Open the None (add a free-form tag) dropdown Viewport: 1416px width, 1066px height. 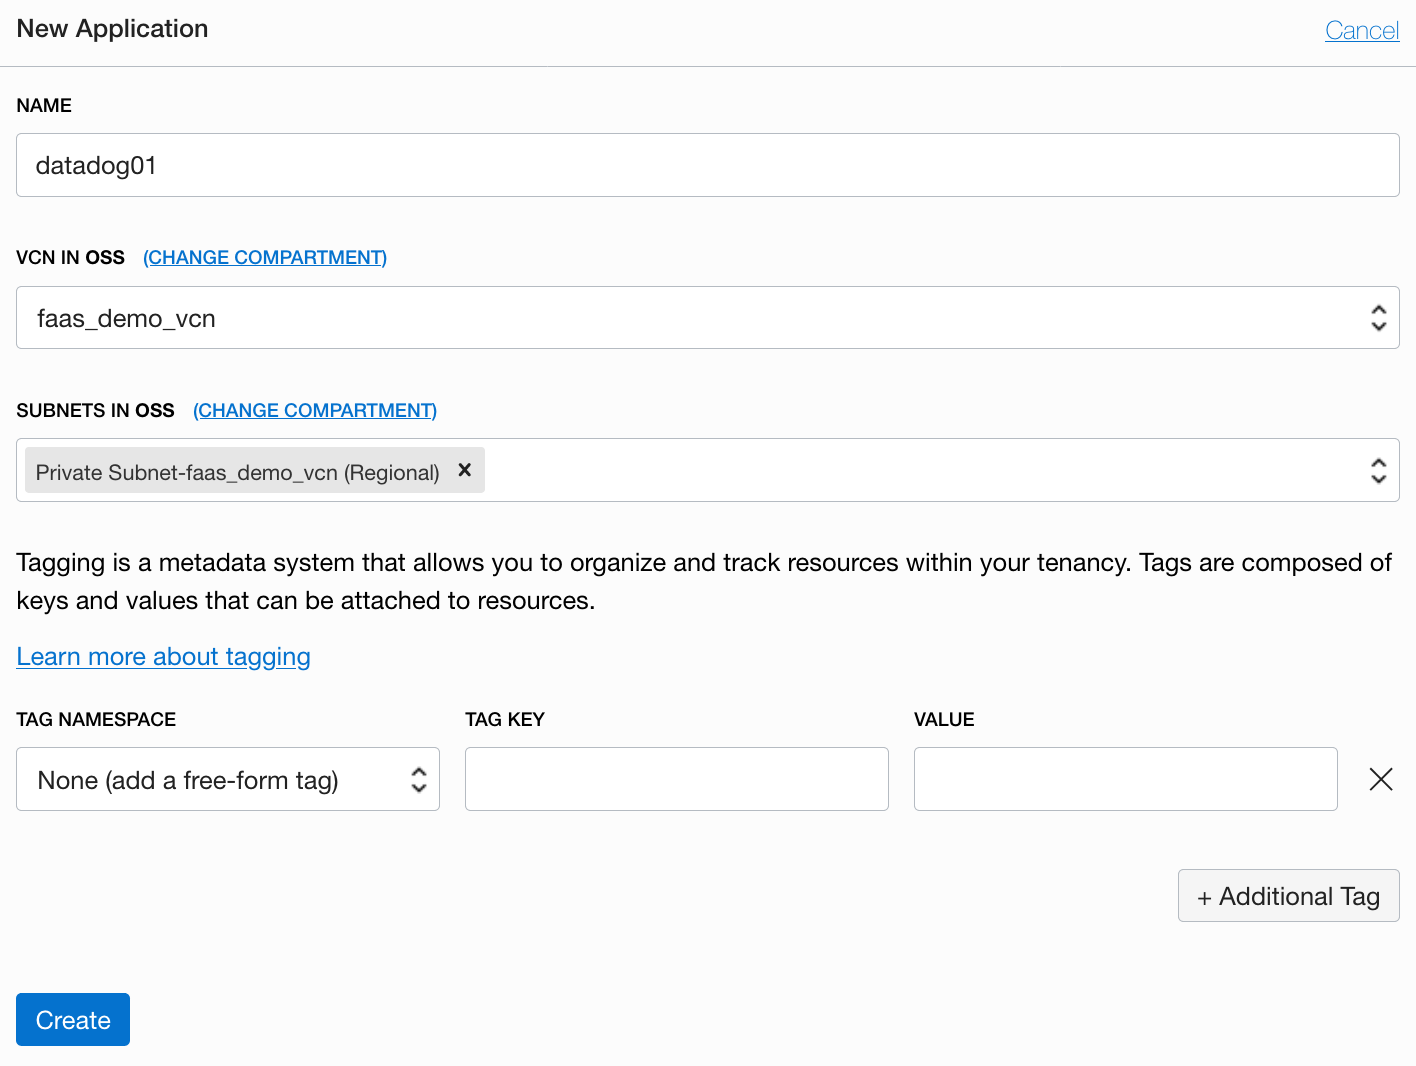tap(228, 779)
